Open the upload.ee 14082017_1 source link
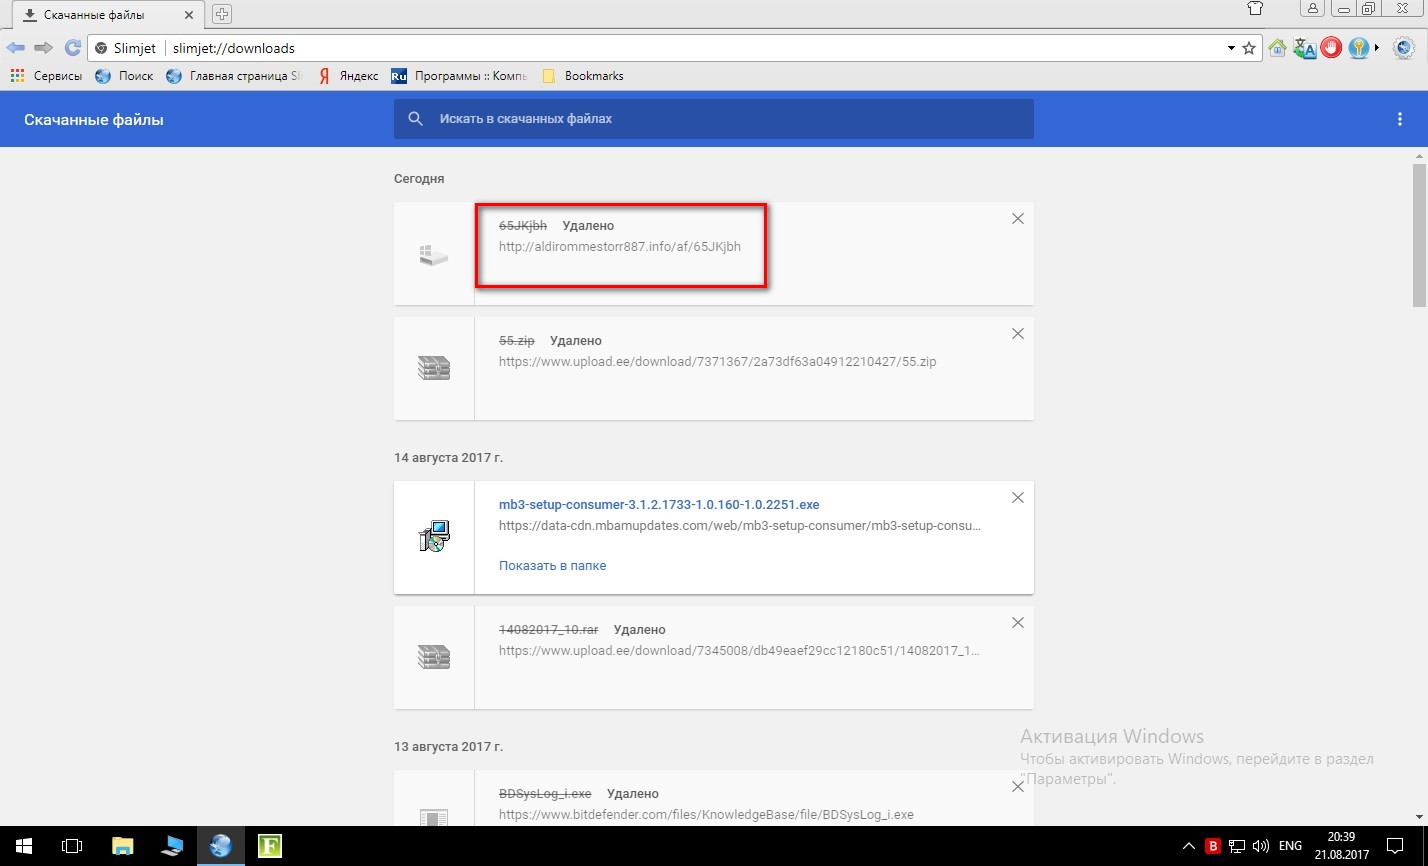The height and width of the screenshot is (866, 1428). click(x=740, y=651)
